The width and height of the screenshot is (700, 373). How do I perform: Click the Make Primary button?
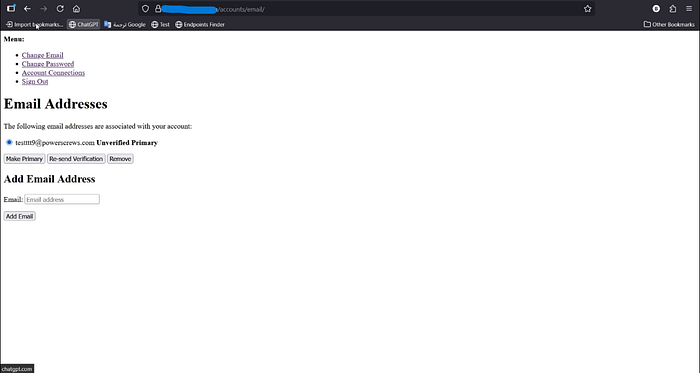click(24, 159)
